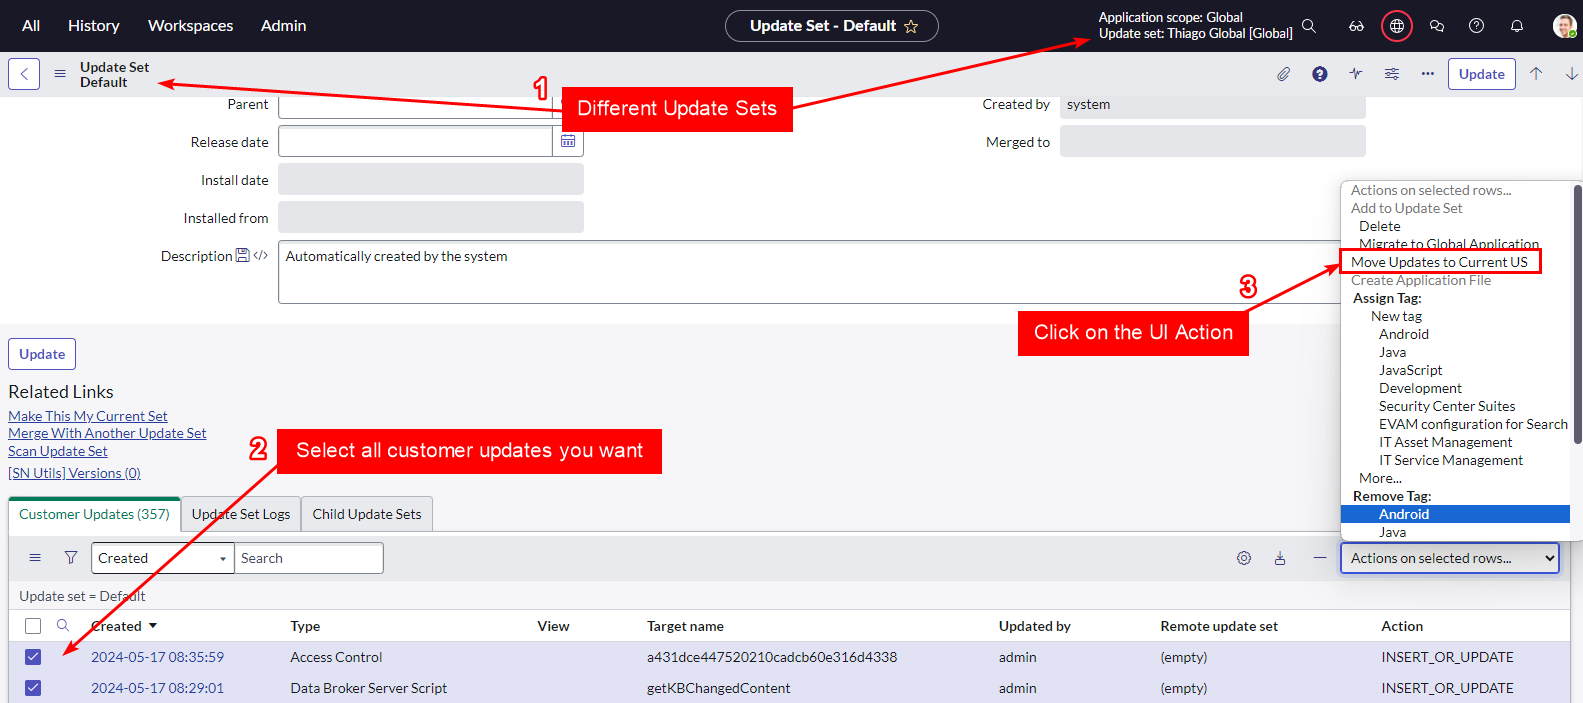The image size is (1583, 703).
Task: Uncheck the 08:35:59 Access Control row
Action: [33, 657]
